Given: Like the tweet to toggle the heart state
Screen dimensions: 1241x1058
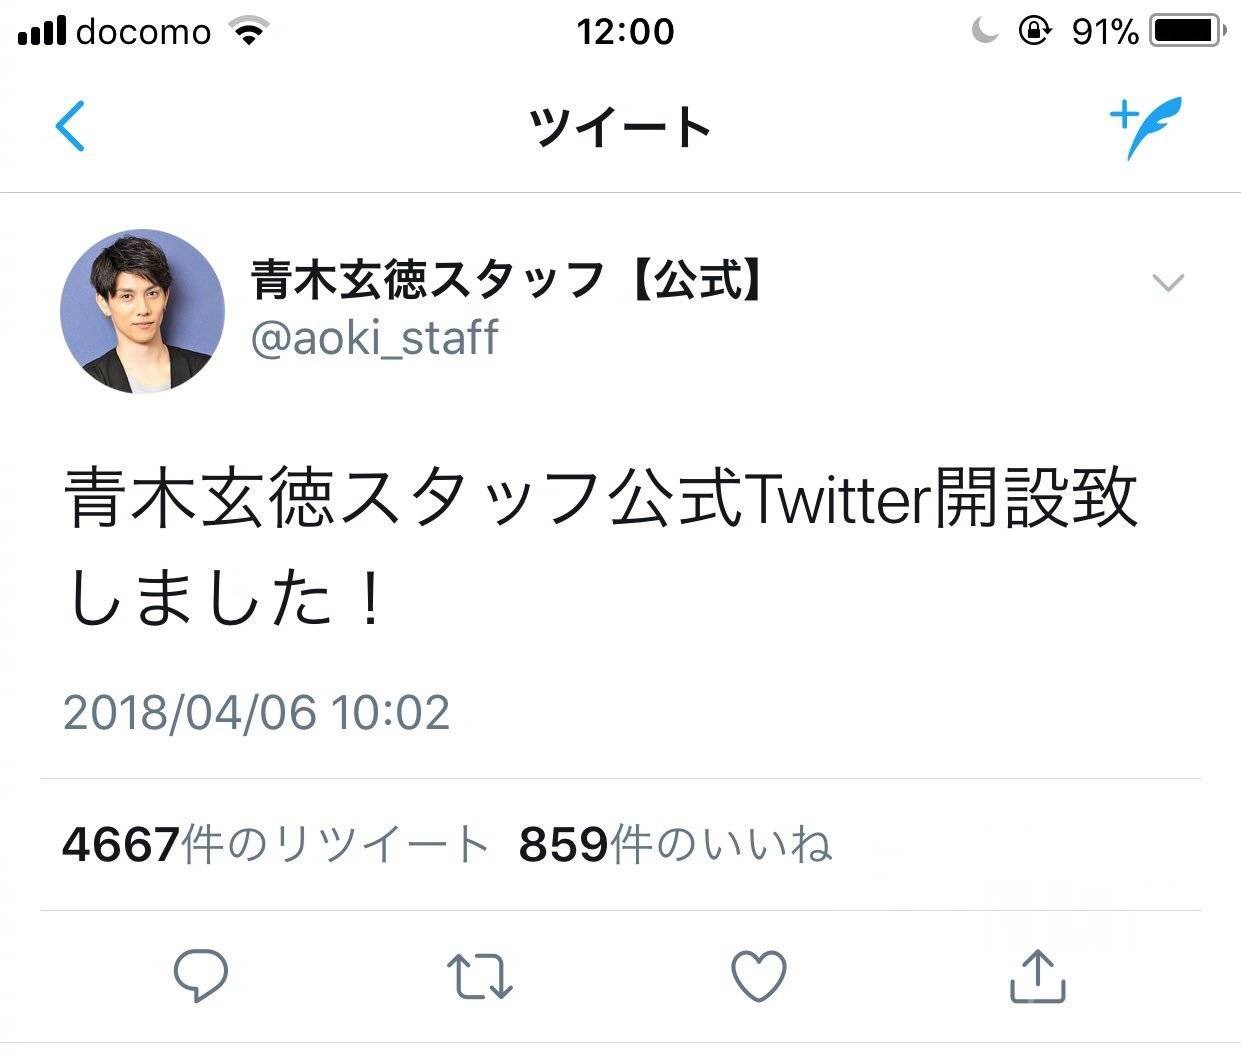Looking at the screenshot, I should coord(758,975).
